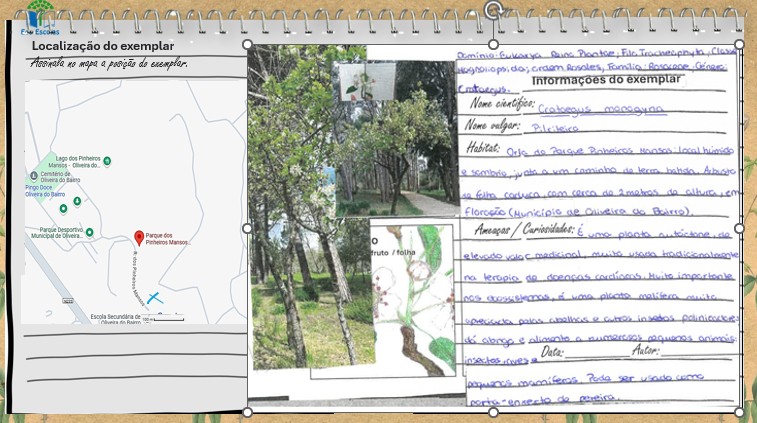Select the top-left corner sizing handle

[x=247, y=44]
